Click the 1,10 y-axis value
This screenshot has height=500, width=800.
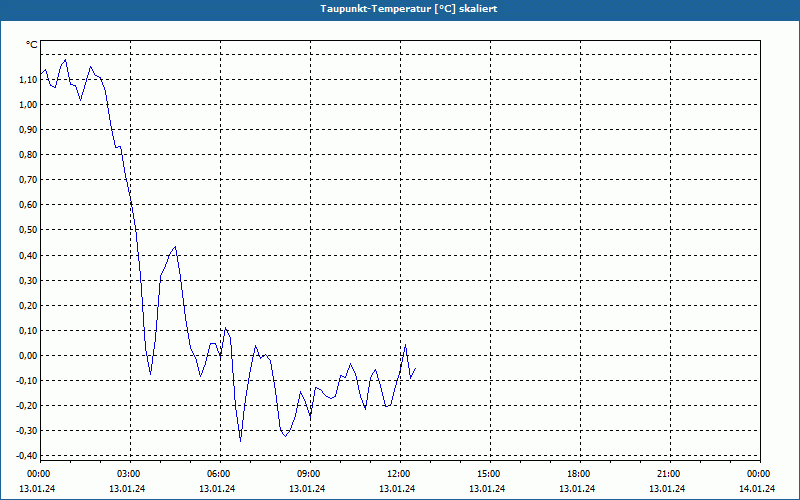point(28,80)
